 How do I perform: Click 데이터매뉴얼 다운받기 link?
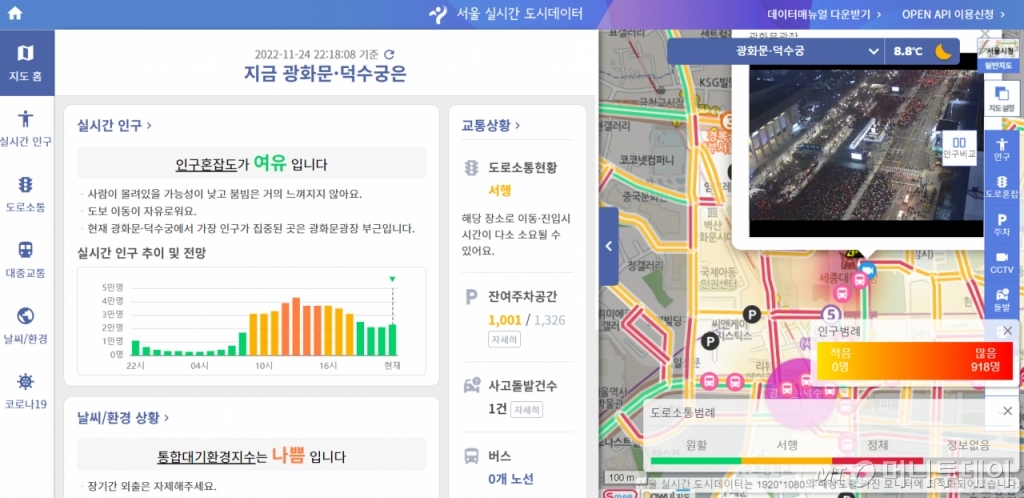pyautogui.click(x=824, y=14)
